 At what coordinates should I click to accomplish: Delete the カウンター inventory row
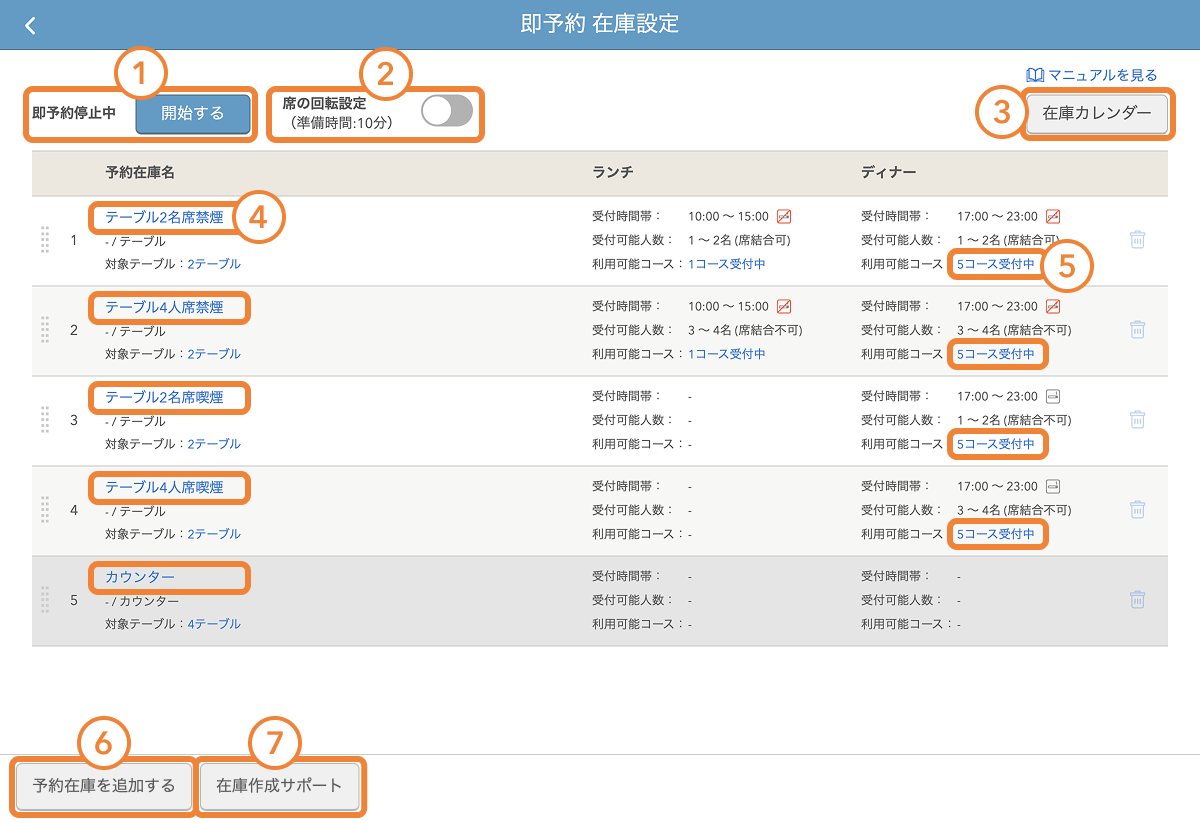(1137, 599)
